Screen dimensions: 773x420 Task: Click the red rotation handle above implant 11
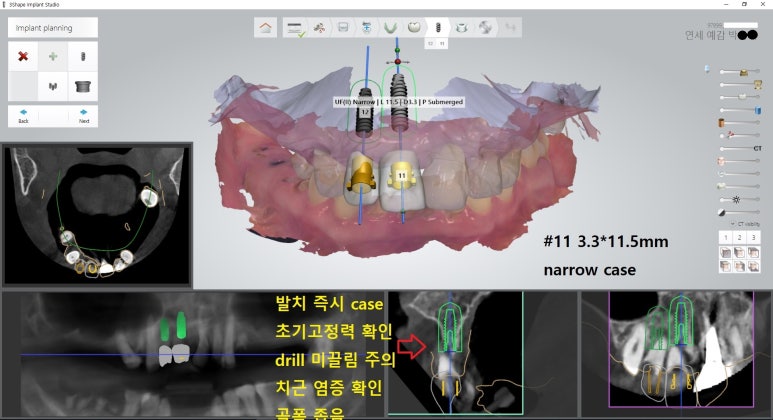pos(398,62)
